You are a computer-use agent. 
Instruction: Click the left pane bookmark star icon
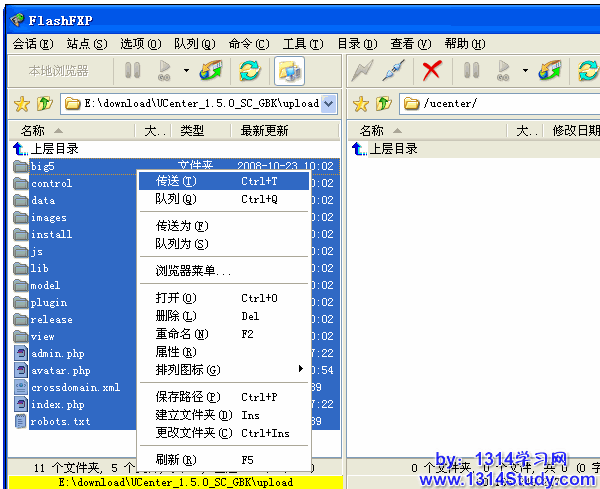pos(20,104)
